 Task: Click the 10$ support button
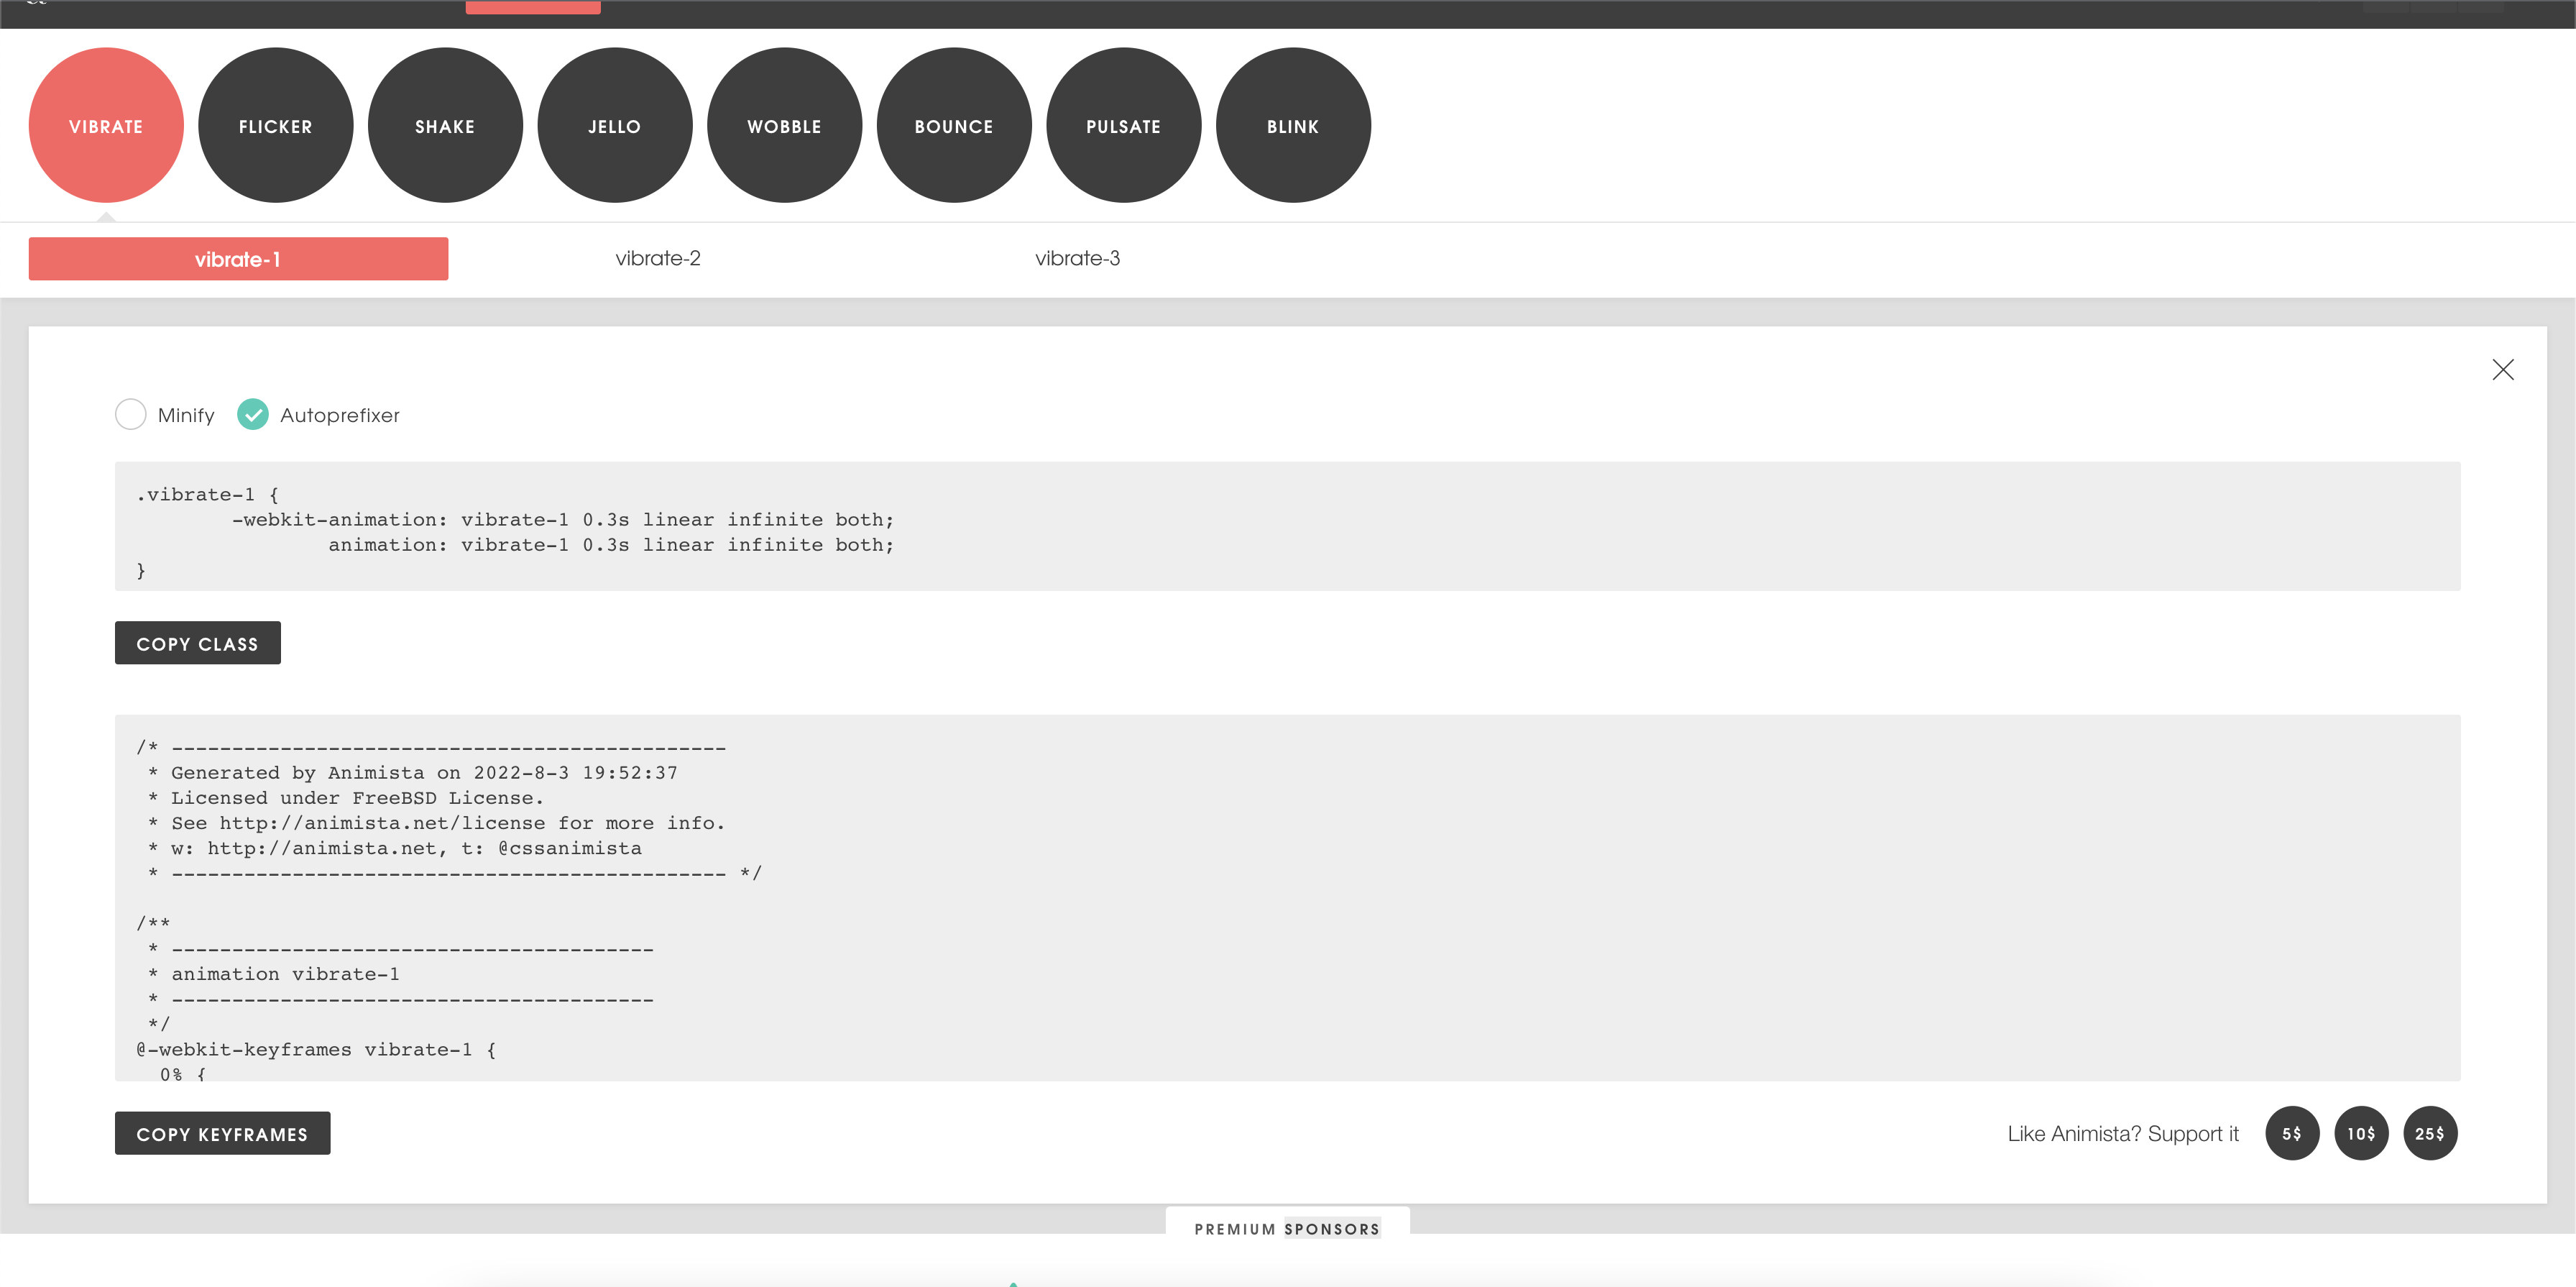pos(2360,1133)
